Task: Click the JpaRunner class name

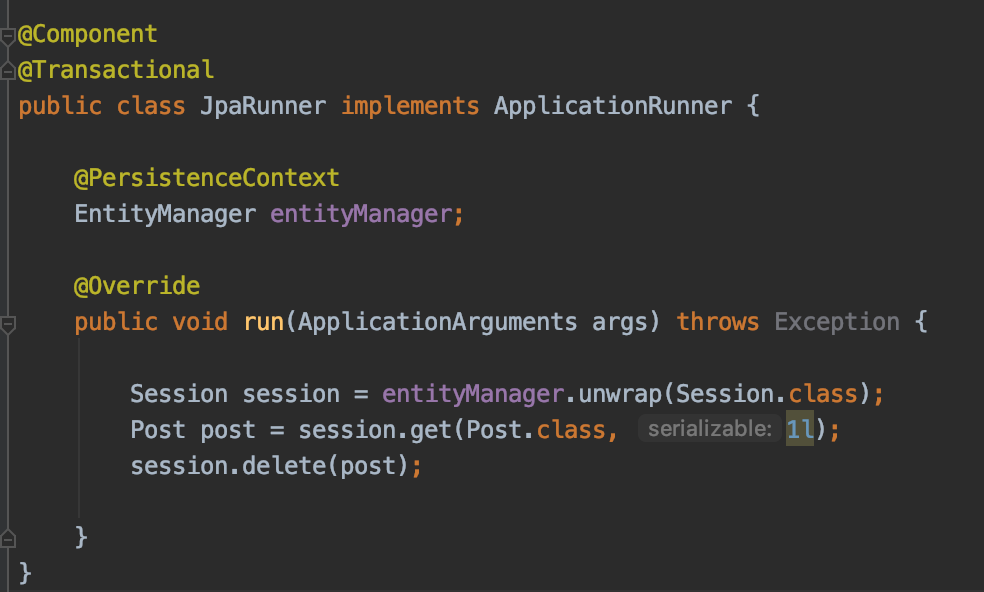Action: pos(264,106)
